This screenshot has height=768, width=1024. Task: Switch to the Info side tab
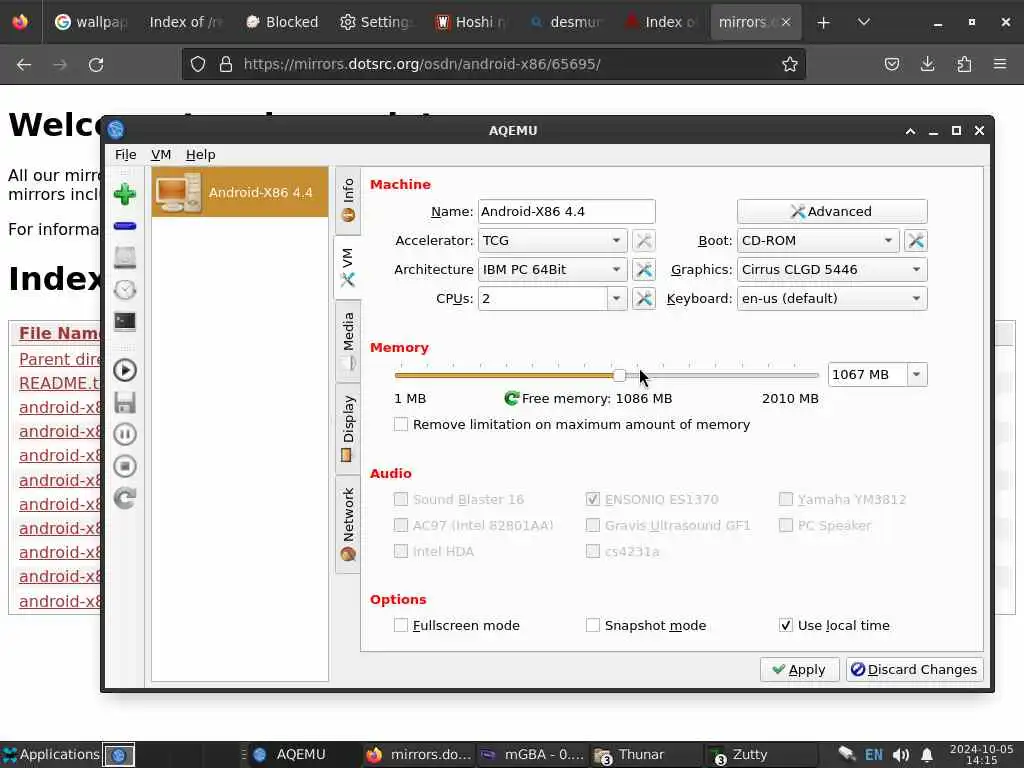348,200
